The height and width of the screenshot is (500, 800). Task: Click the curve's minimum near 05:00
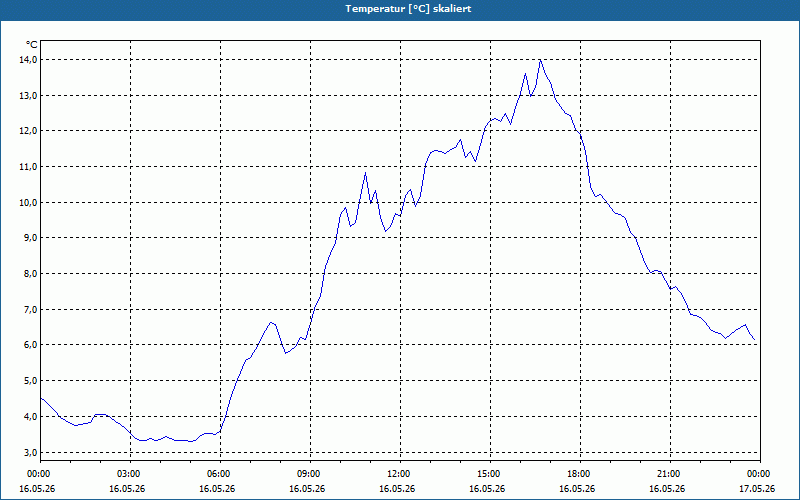[x=191, y=441]
